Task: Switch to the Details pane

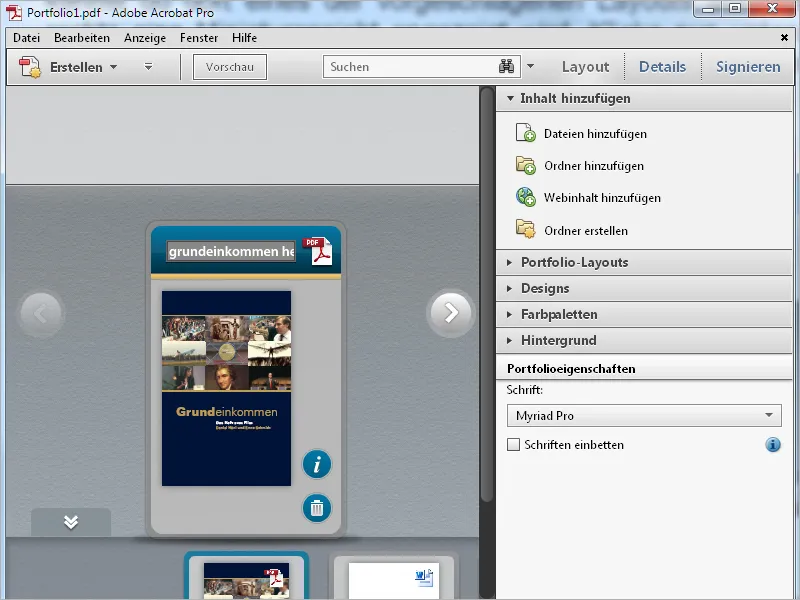Action: 662,67
